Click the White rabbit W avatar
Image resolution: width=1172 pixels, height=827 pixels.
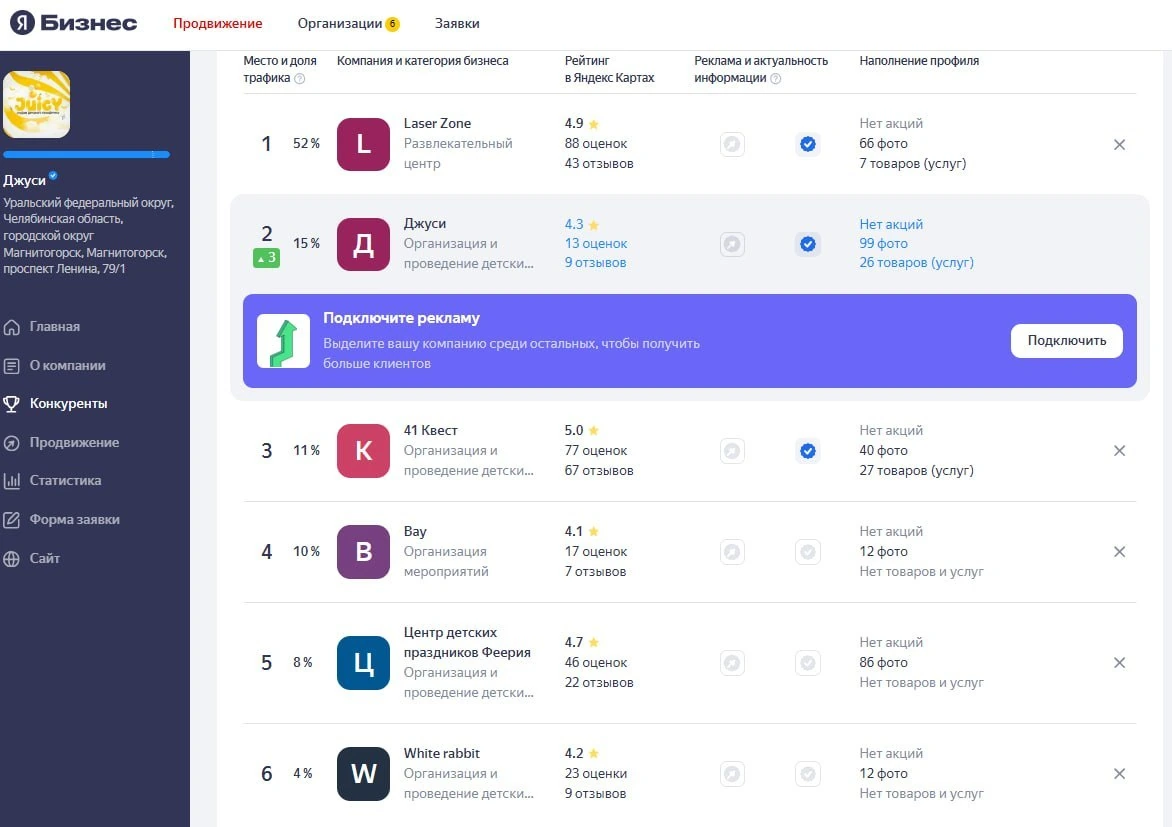(x=363, y=774)
